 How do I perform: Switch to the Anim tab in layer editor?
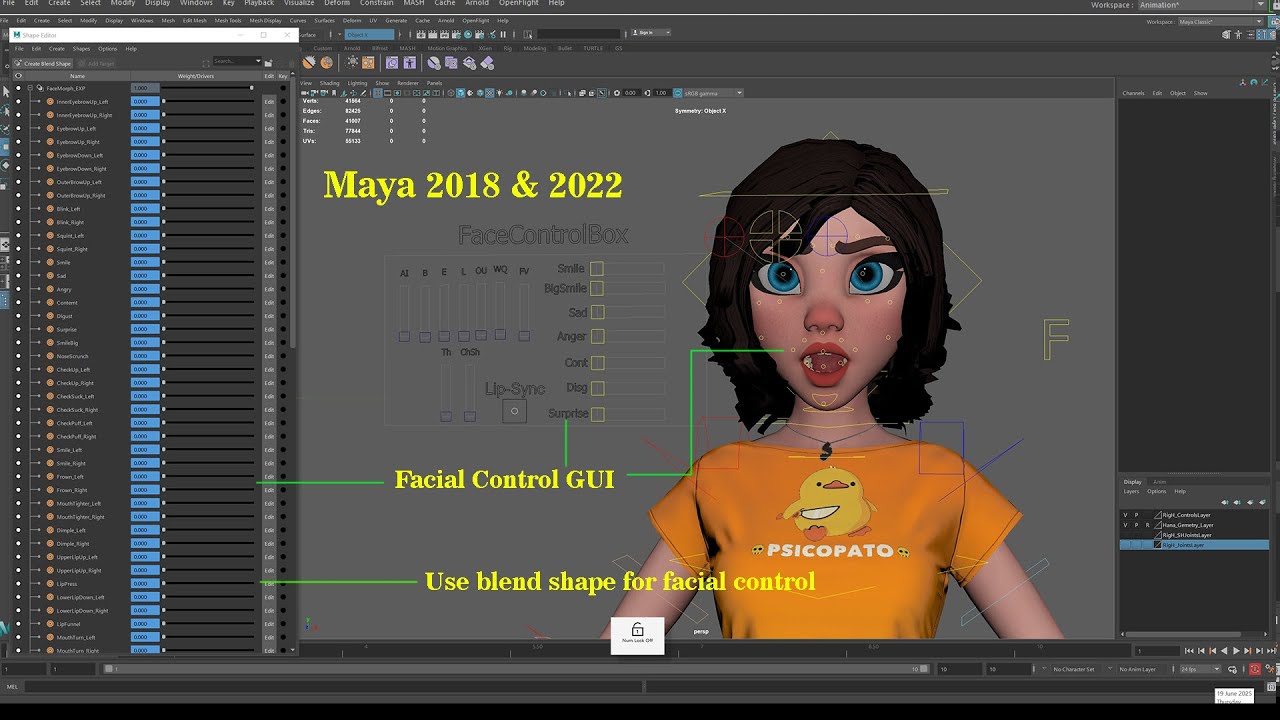point(1160,482)
